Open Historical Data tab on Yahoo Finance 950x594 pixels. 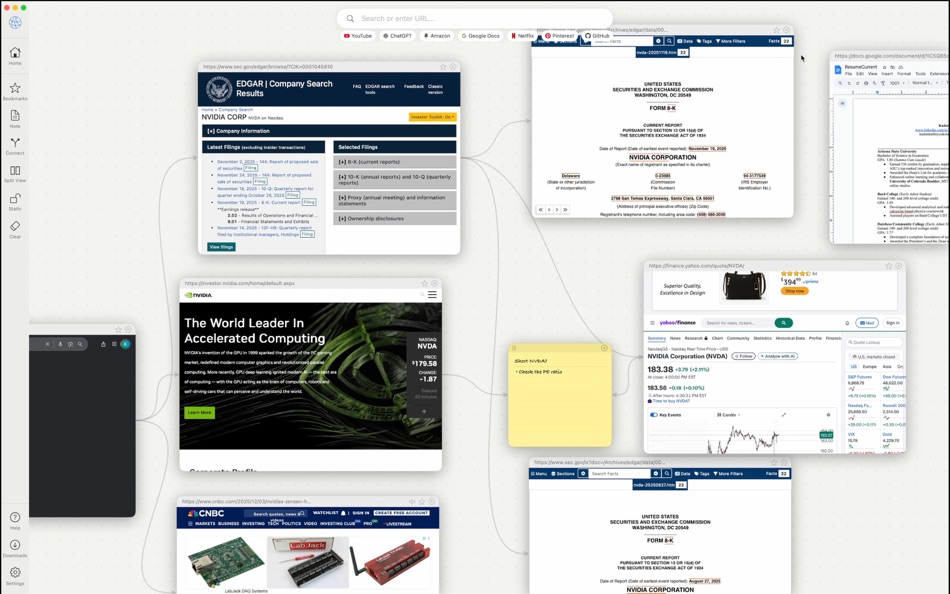click(790, 338)
